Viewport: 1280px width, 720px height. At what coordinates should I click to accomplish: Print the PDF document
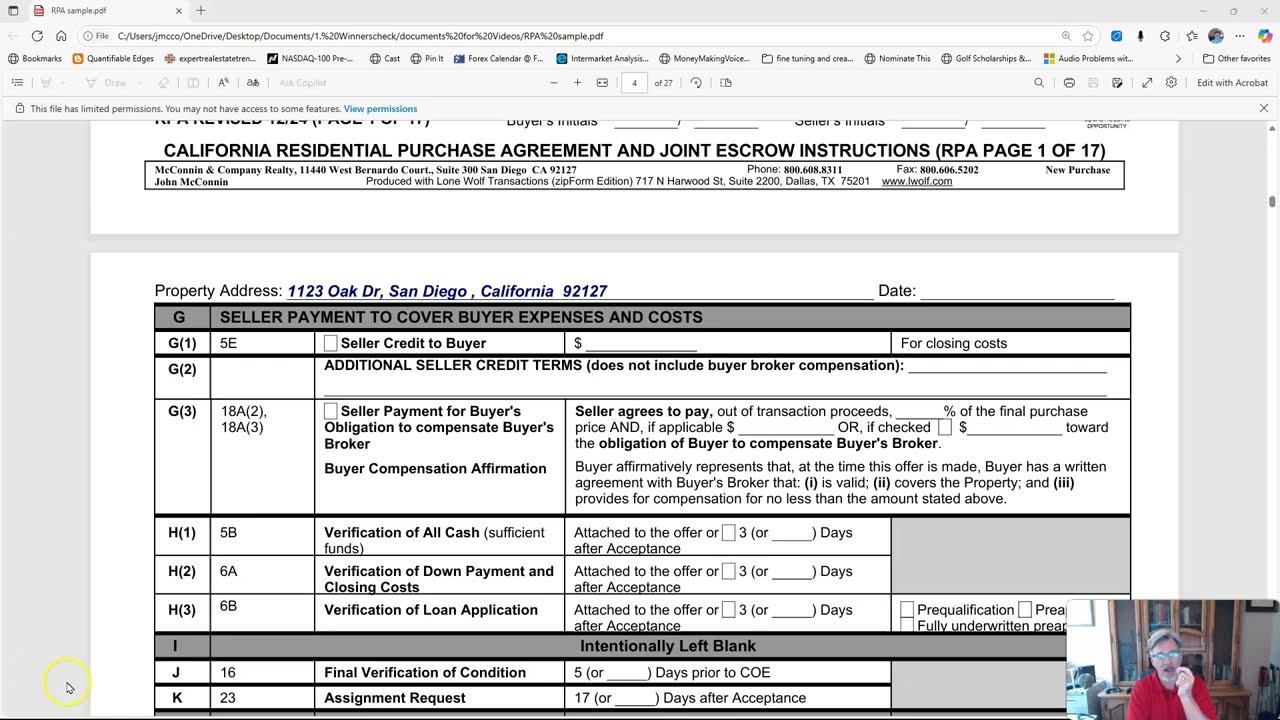[x=1069, y=83]
